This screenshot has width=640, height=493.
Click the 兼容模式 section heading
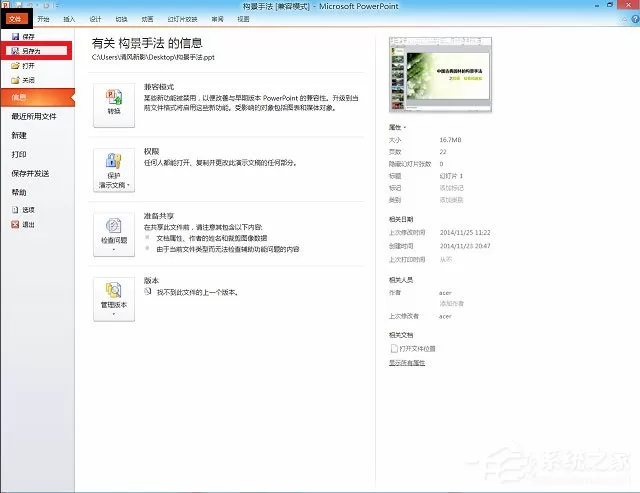[159, 87]
